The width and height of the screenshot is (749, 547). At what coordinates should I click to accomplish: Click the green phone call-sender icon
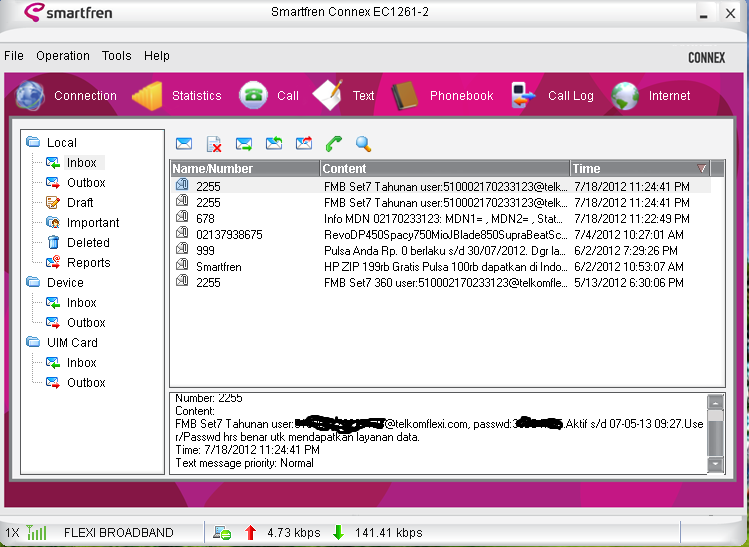(334, 143)
